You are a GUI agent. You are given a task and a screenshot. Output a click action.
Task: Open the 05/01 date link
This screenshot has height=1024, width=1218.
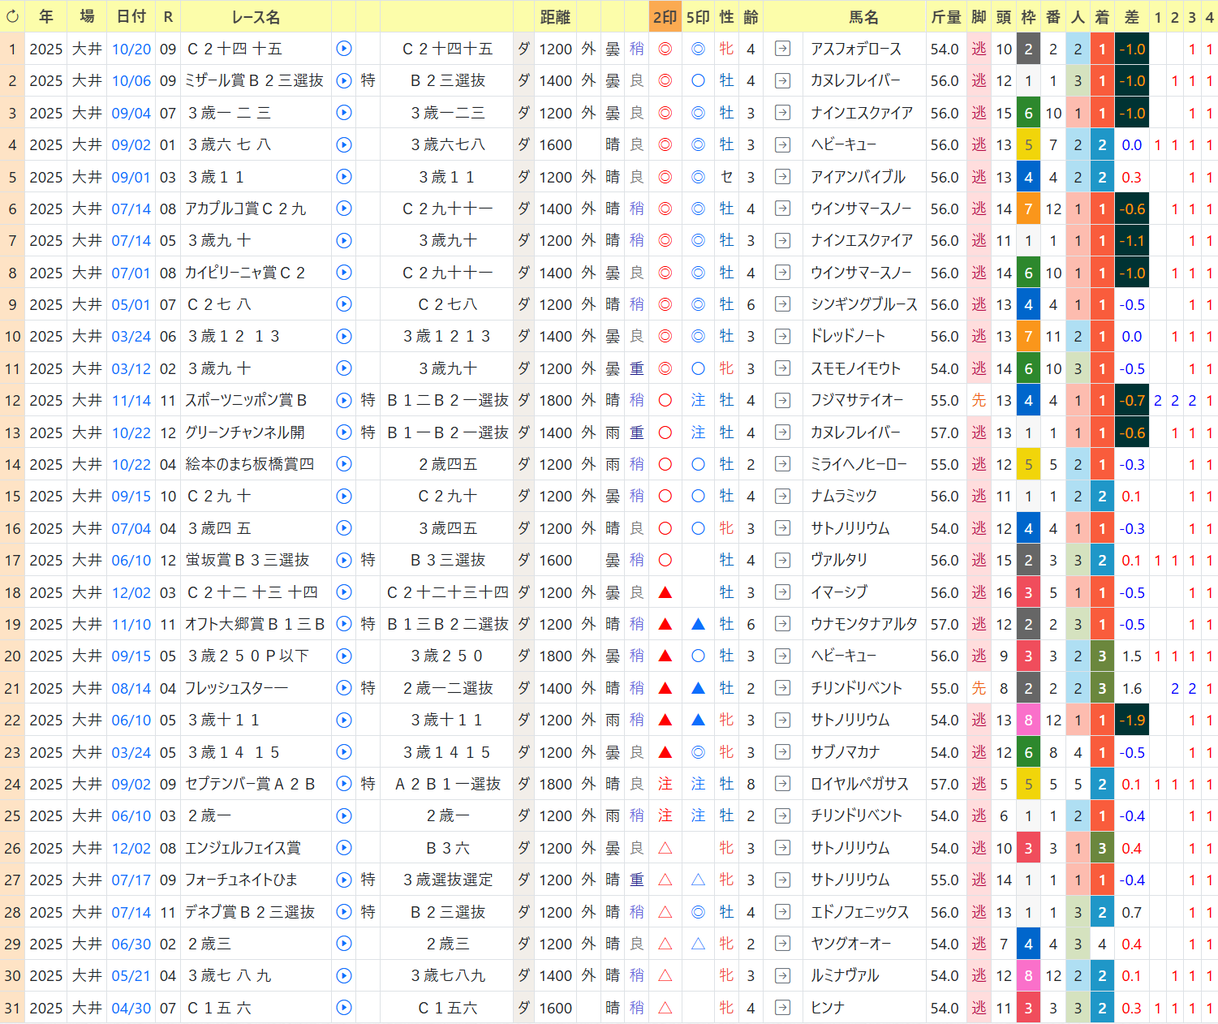coord(131,305)
